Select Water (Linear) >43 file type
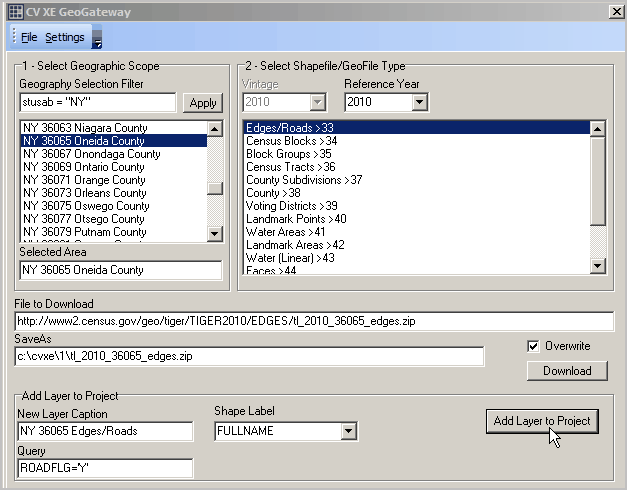 click(x=417, y=258)
